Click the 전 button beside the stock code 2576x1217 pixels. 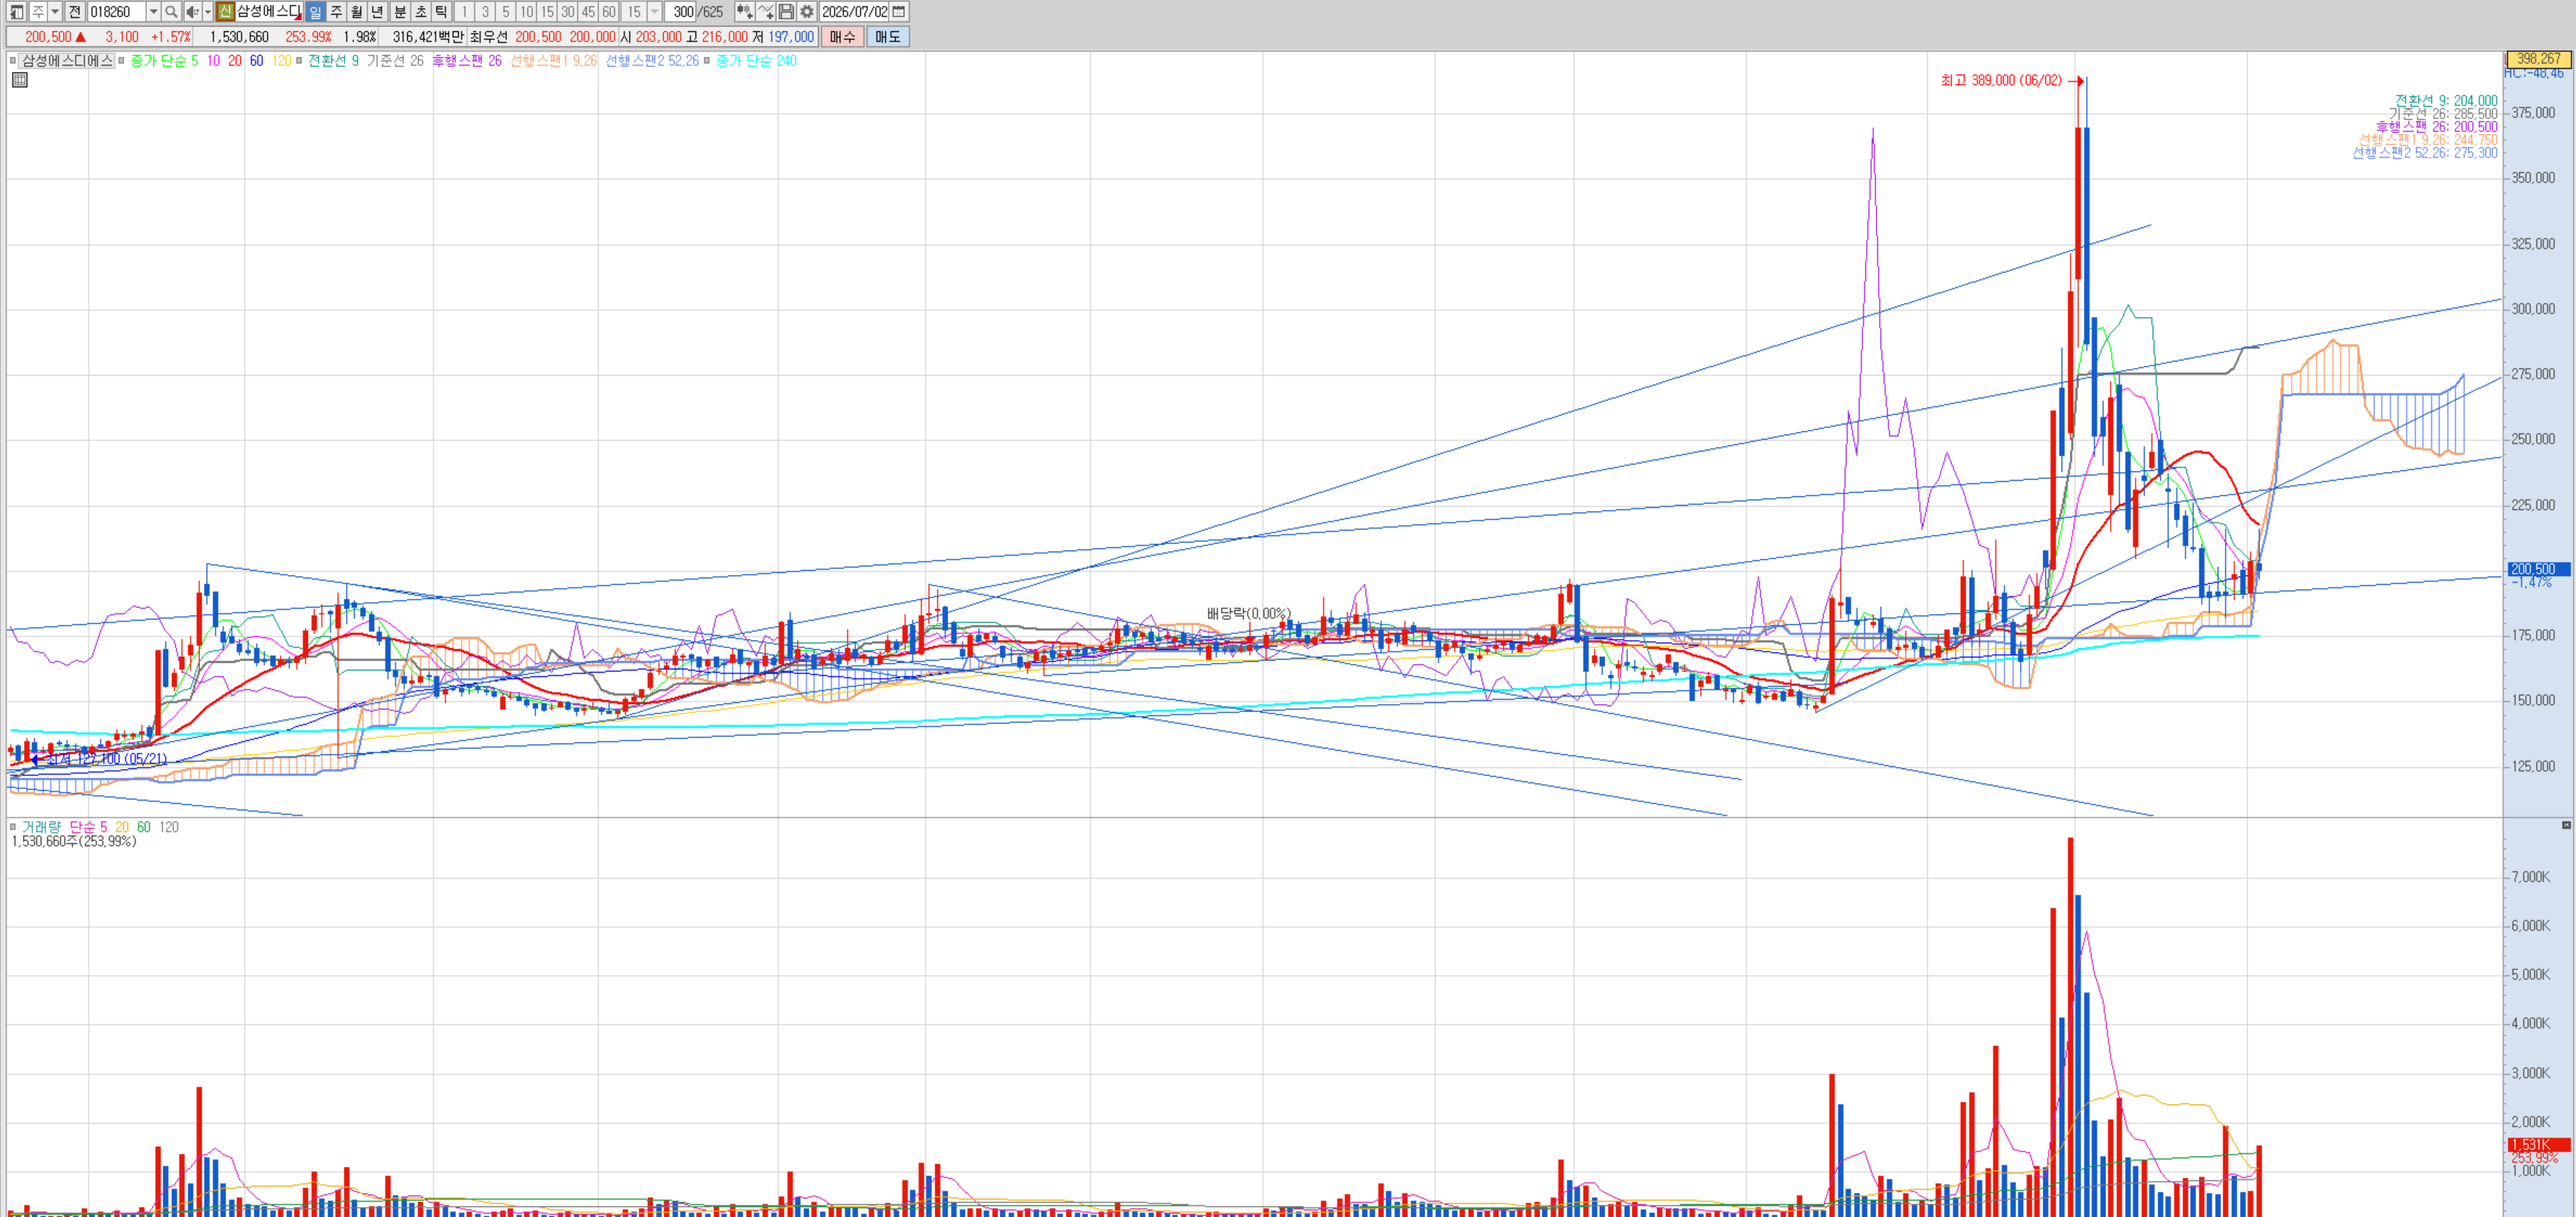click(75, 12)
